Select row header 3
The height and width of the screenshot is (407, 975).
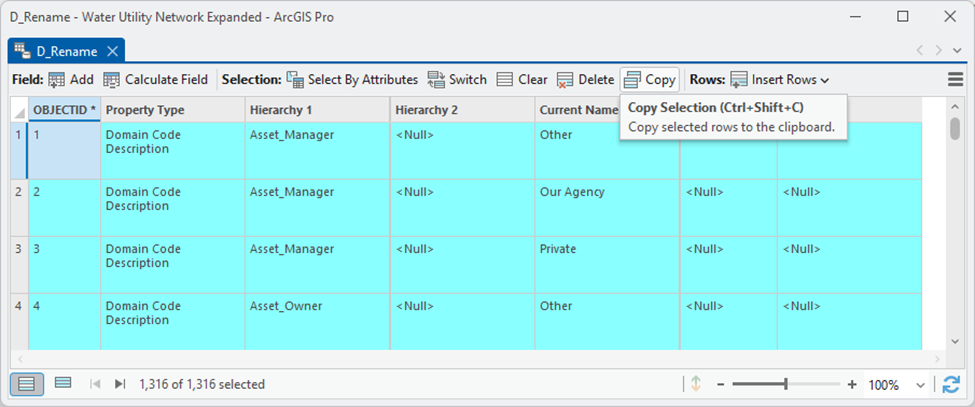pyautogui.click(x=19, y=265)
